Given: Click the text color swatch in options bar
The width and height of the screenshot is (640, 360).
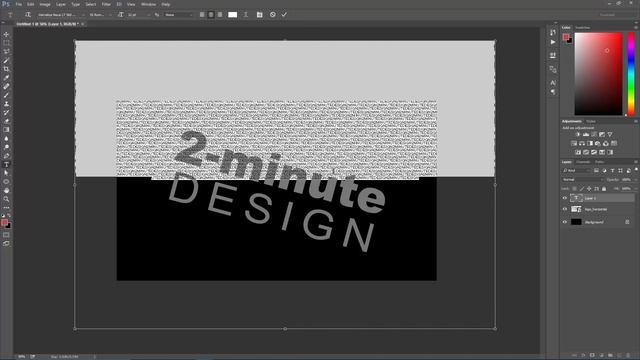Looking at the screenshot, I should [x=233, y=15].
